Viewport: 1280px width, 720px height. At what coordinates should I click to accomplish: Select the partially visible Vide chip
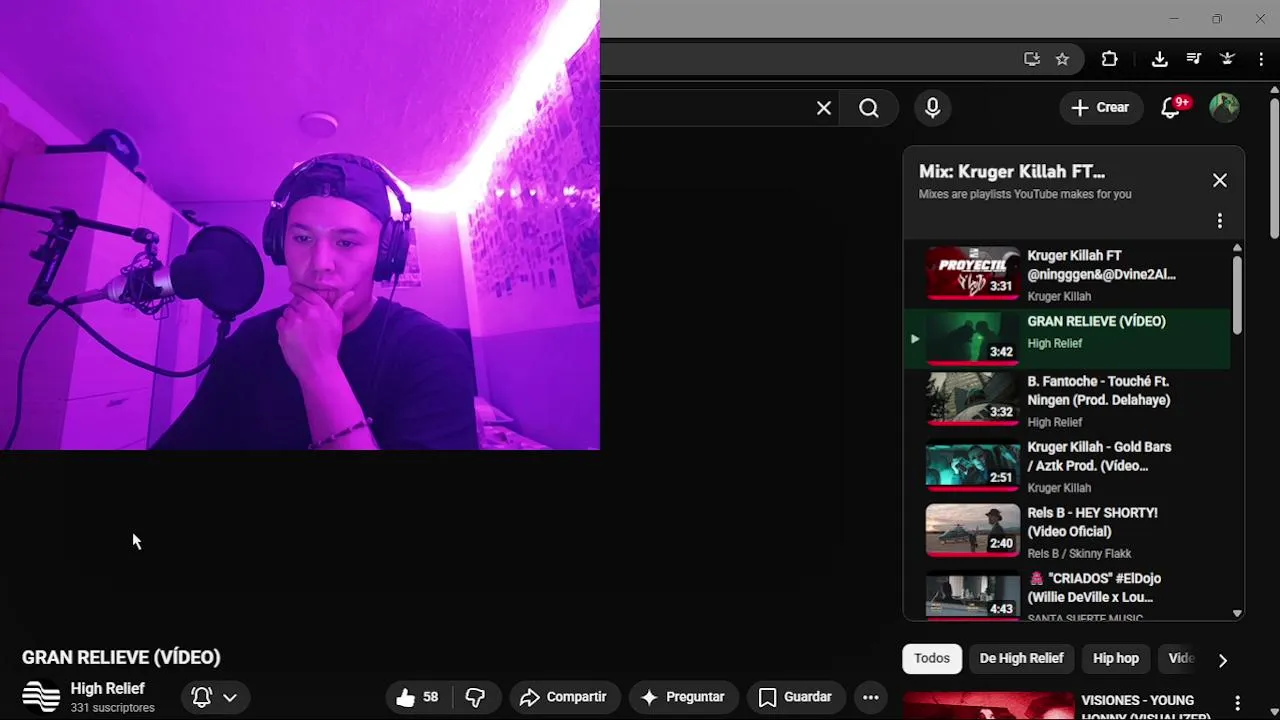point(1181,658)
